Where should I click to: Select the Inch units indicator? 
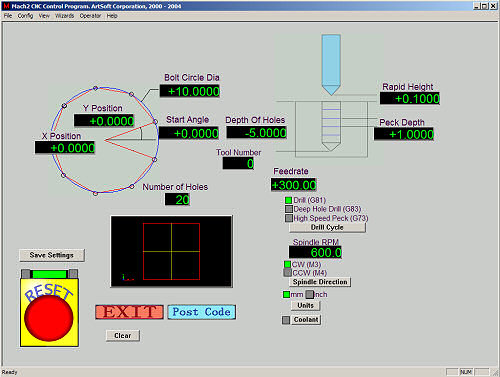coord(310,294)
